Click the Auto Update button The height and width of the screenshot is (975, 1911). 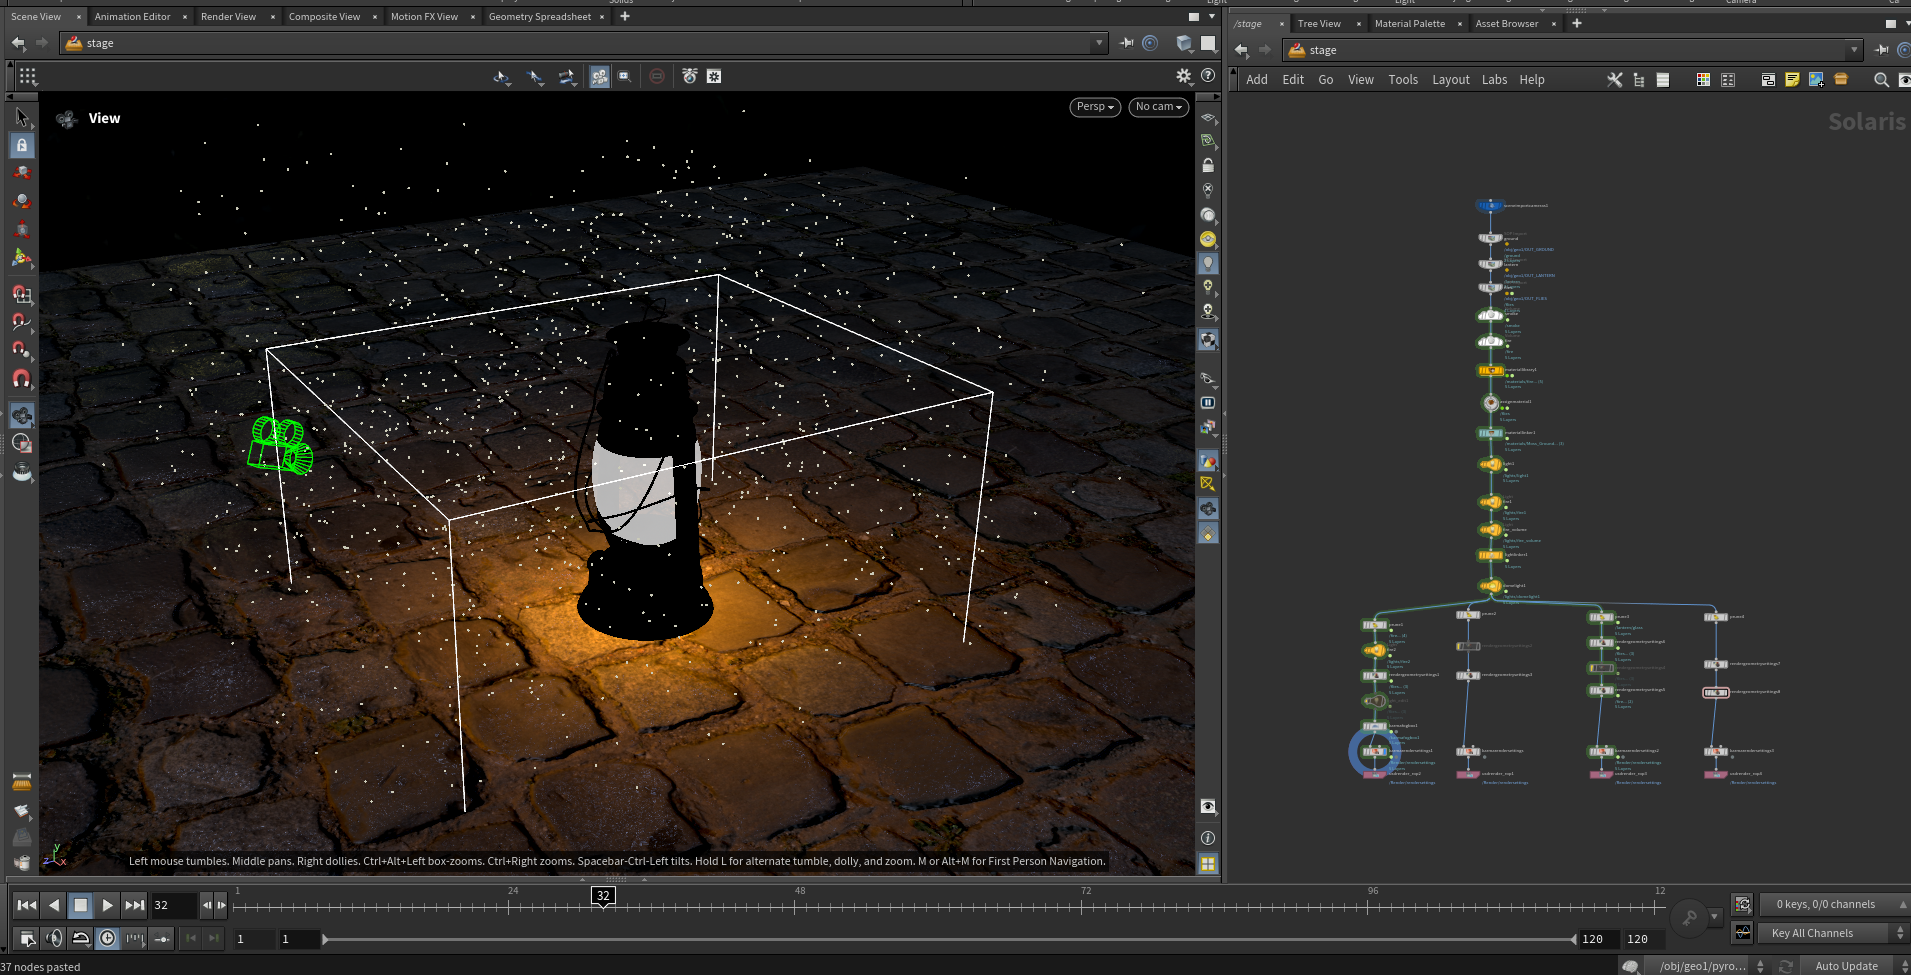pos(1846,966)
